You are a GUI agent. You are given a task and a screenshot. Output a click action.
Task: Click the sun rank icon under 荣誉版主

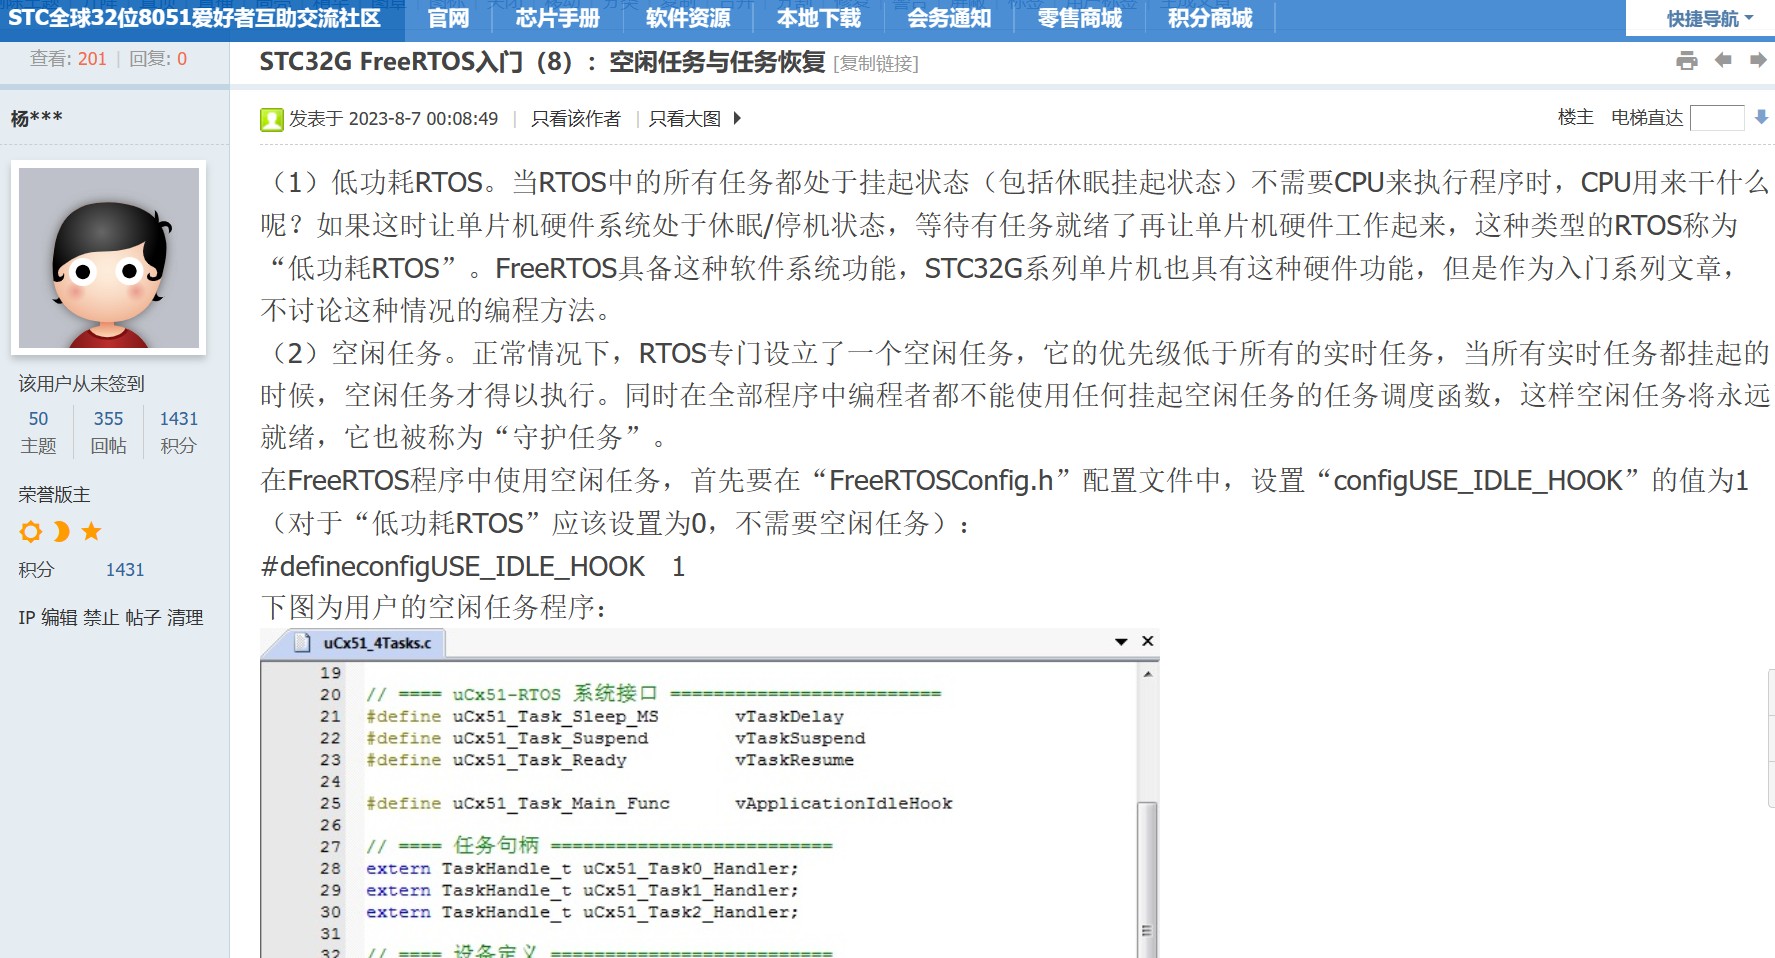(31, 532)
